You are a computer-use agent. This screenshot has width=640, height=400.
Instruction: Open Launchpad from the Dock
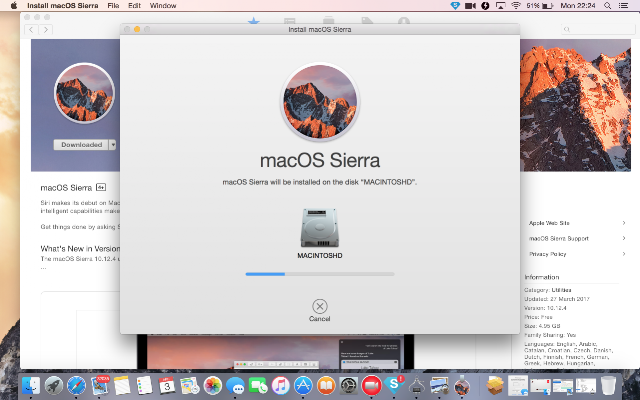pos(54,385)
